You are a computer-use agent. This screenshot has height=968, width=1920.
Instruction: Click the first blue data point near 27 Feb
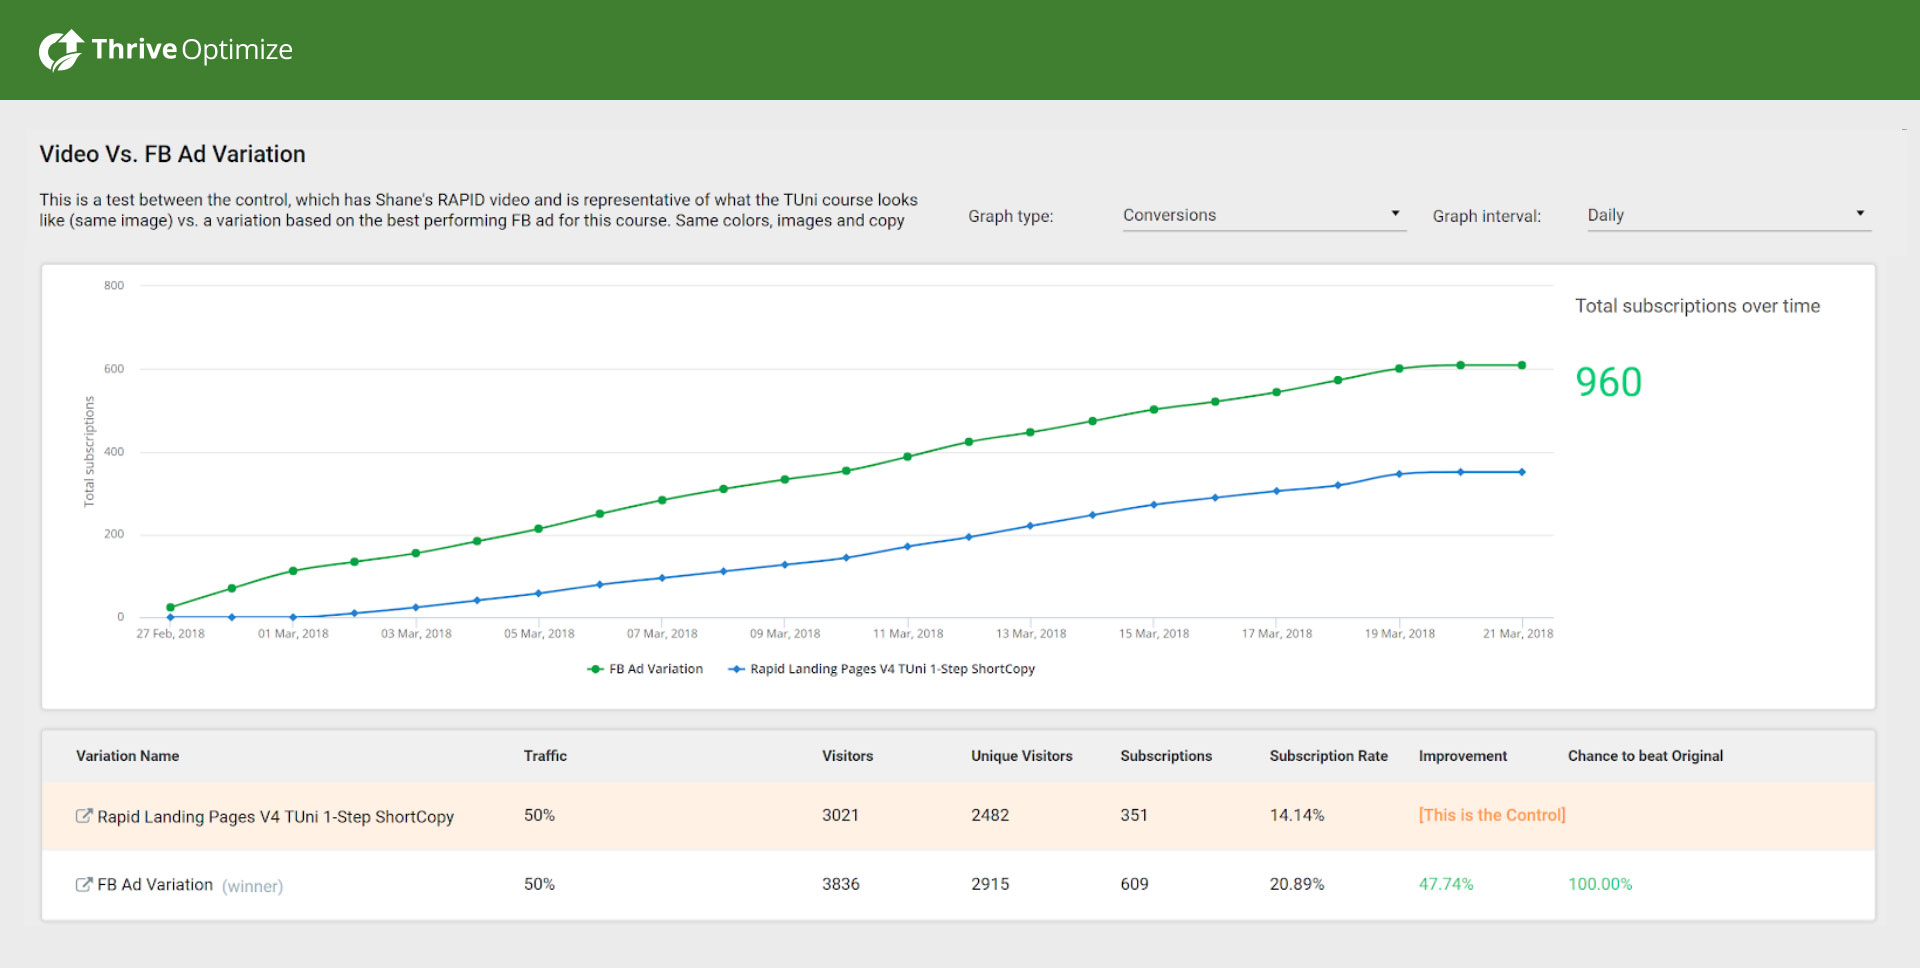click(170, 617)
